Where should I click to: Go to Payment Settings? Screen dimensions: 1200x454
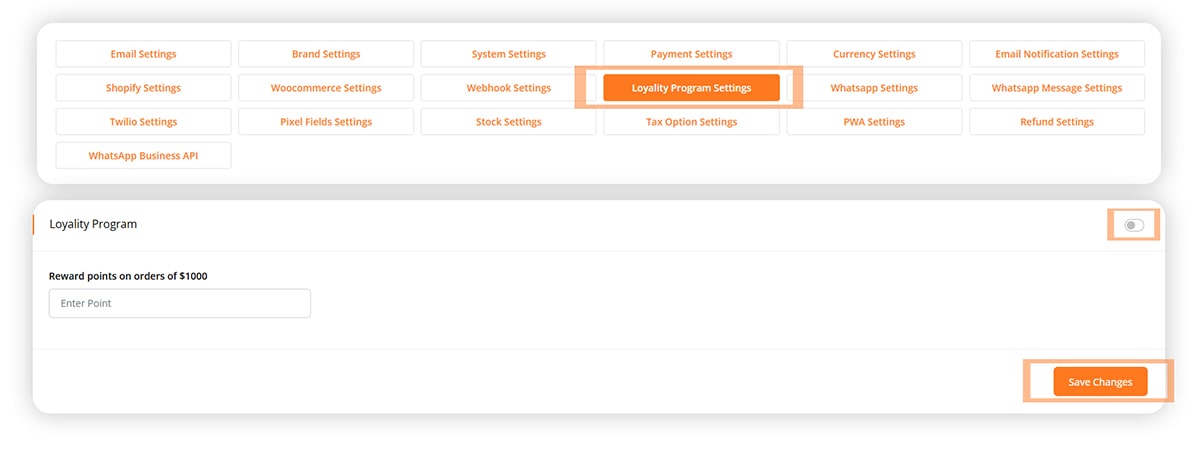tap(691, 54)
